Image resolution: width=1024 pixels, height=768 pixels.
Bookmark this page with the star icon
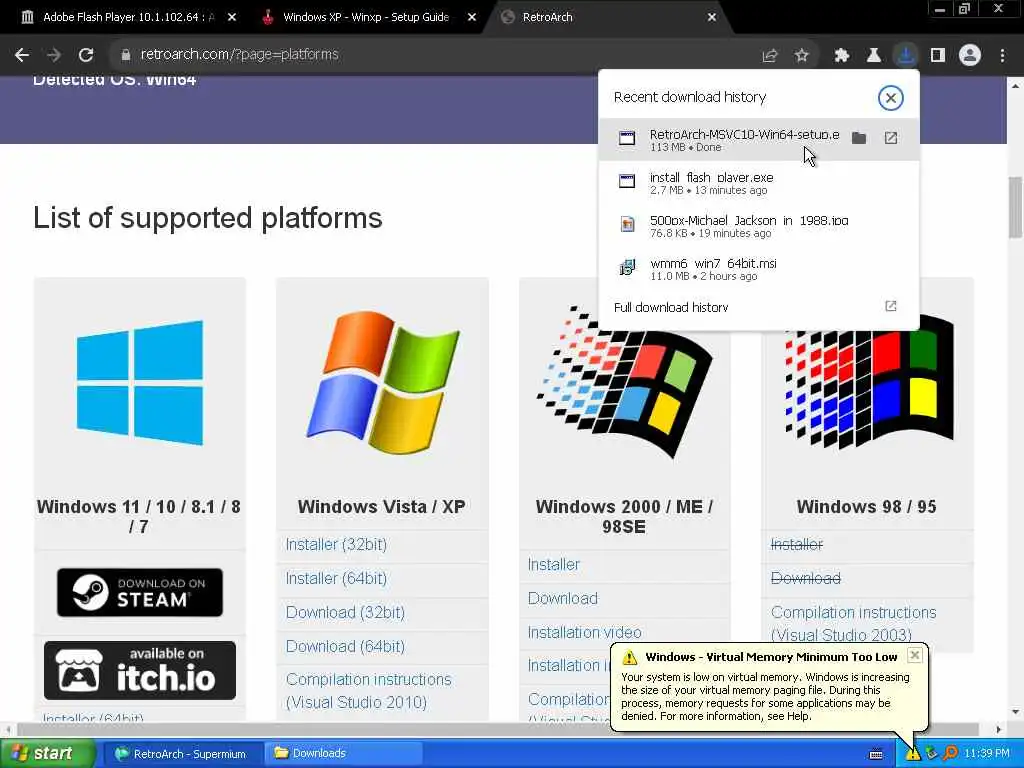tap(802, 56)
